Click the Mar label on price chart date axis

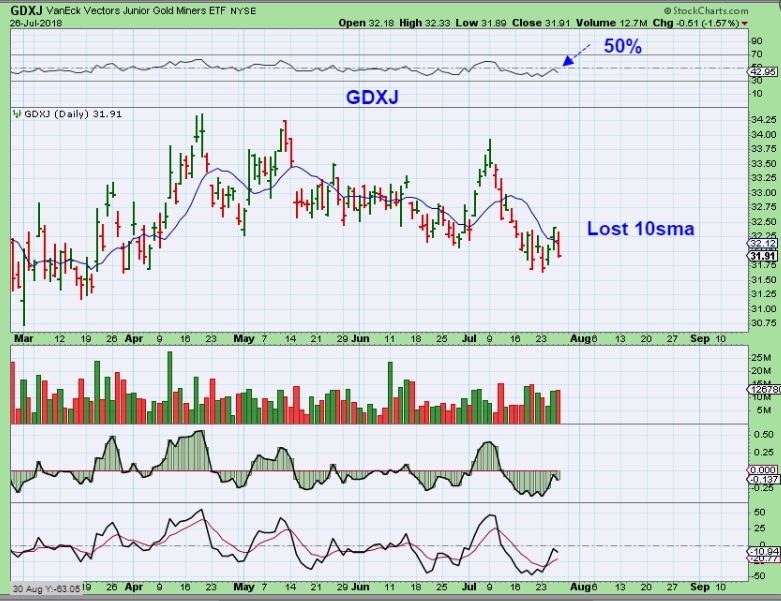pos(23,339)
